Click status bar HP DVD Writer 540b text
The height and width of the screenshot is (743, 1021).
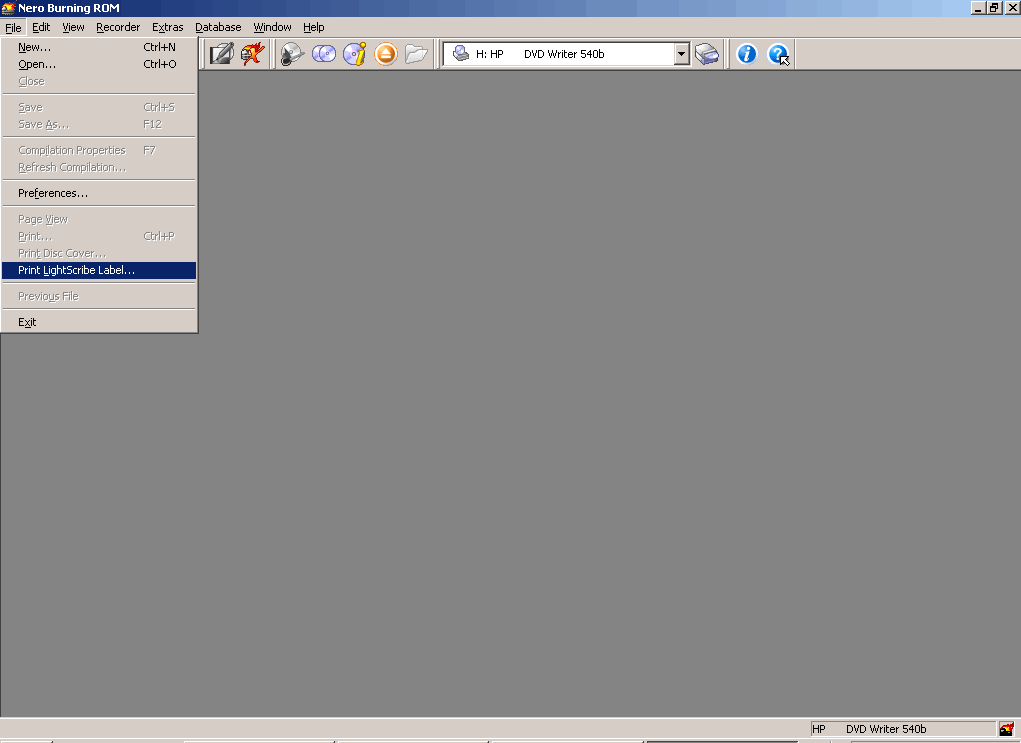(869, 729)
